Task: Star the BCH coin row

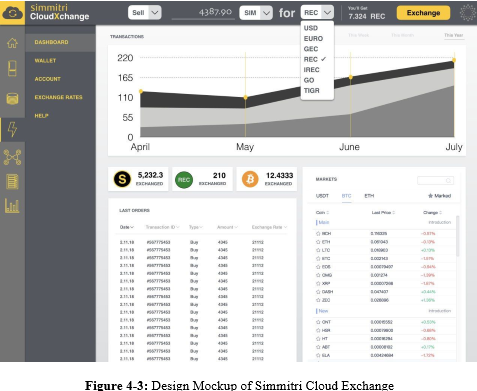Action: (318, 234)
